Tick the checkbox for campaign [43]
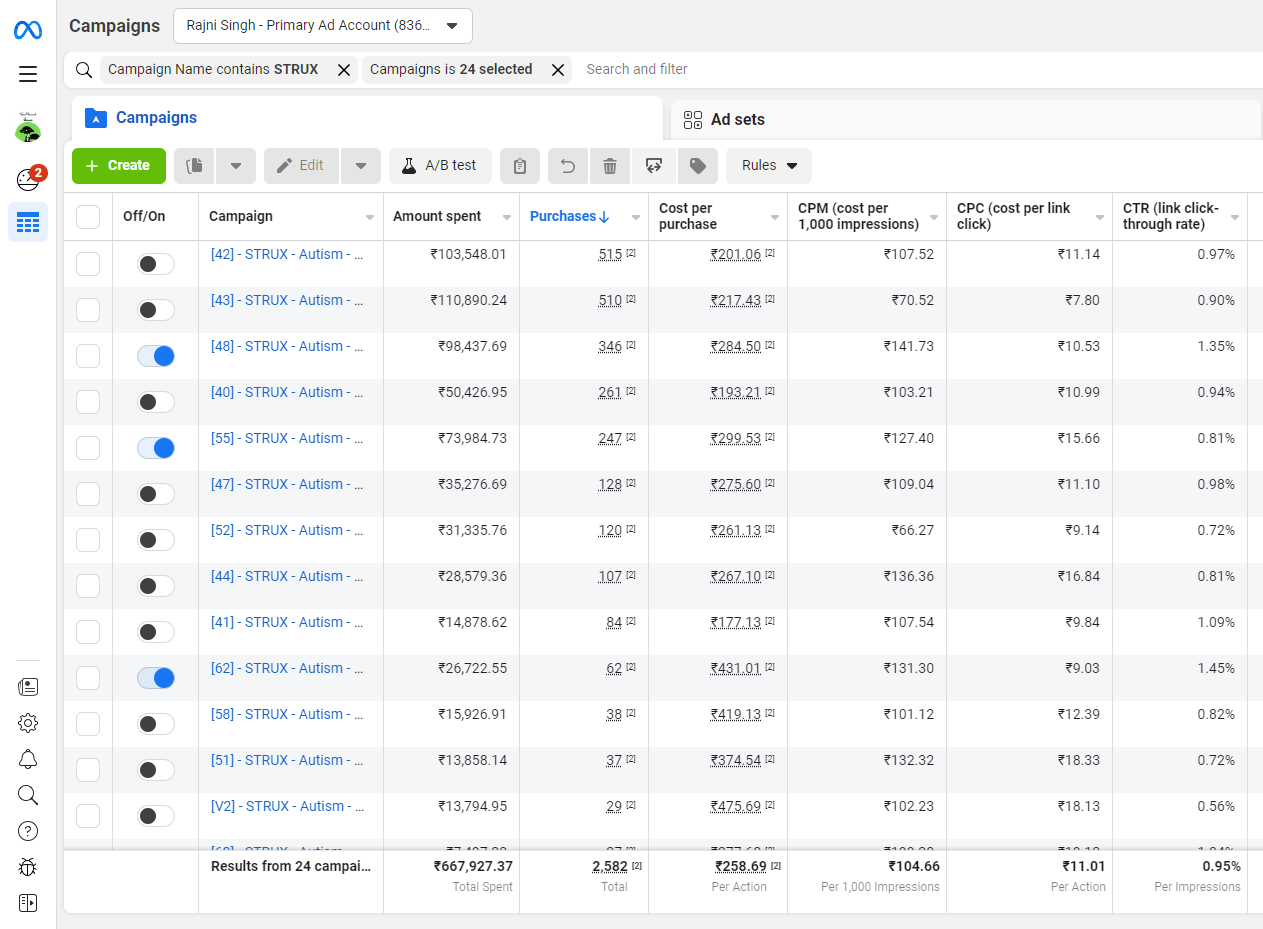The width and height of the screenshot is (1263, 929). [88, 310]
